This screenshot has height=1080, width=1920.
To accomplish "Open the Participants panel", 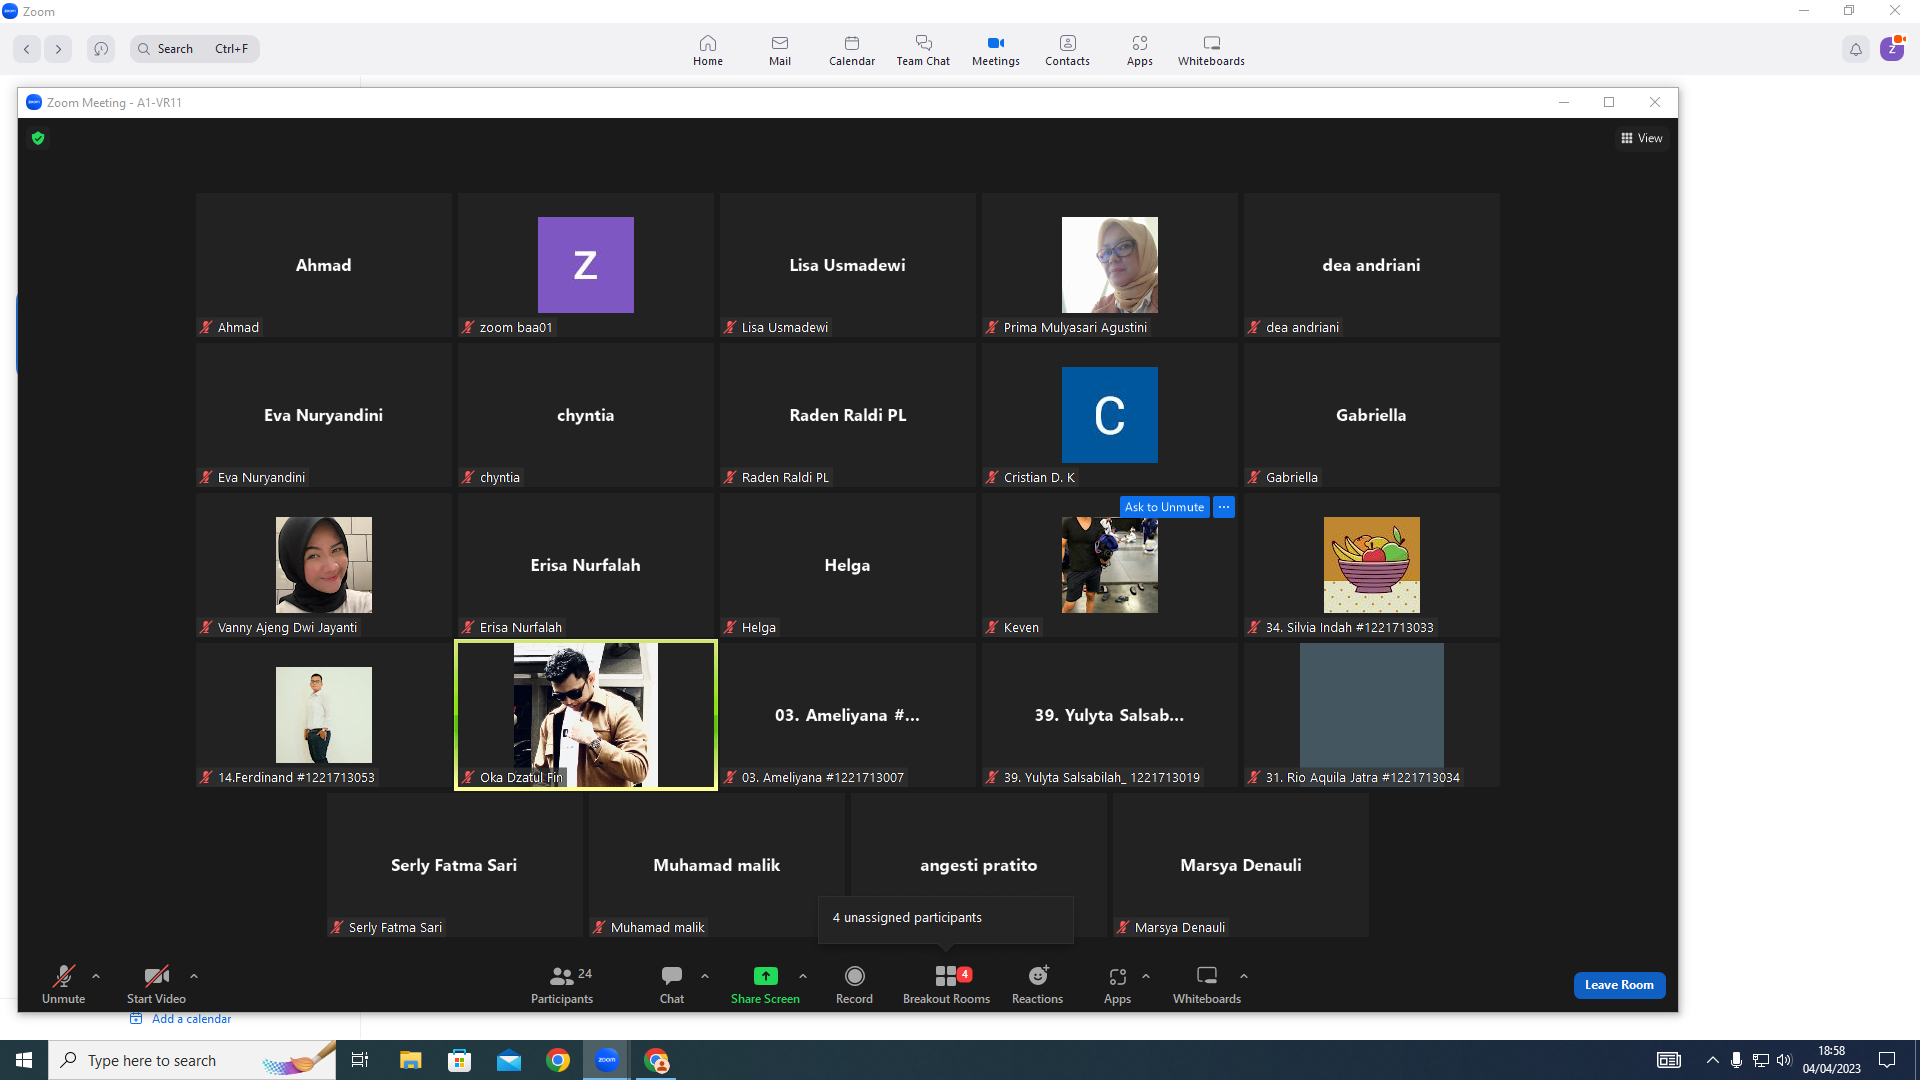I will coord(562,984).
